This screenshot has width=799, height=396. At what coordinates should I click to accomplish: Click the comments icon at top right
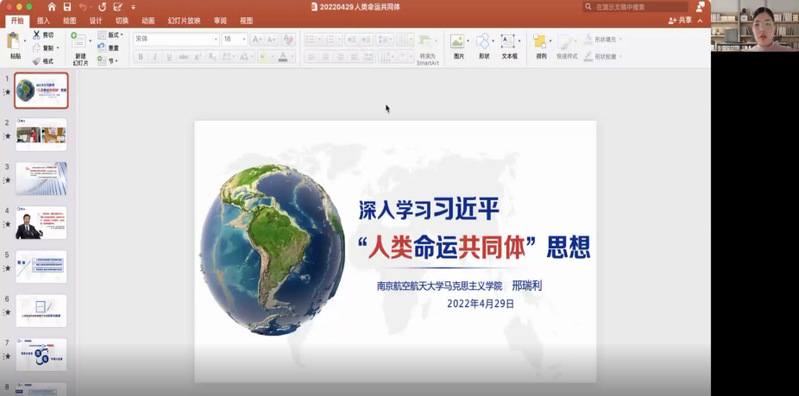[701, 6]
